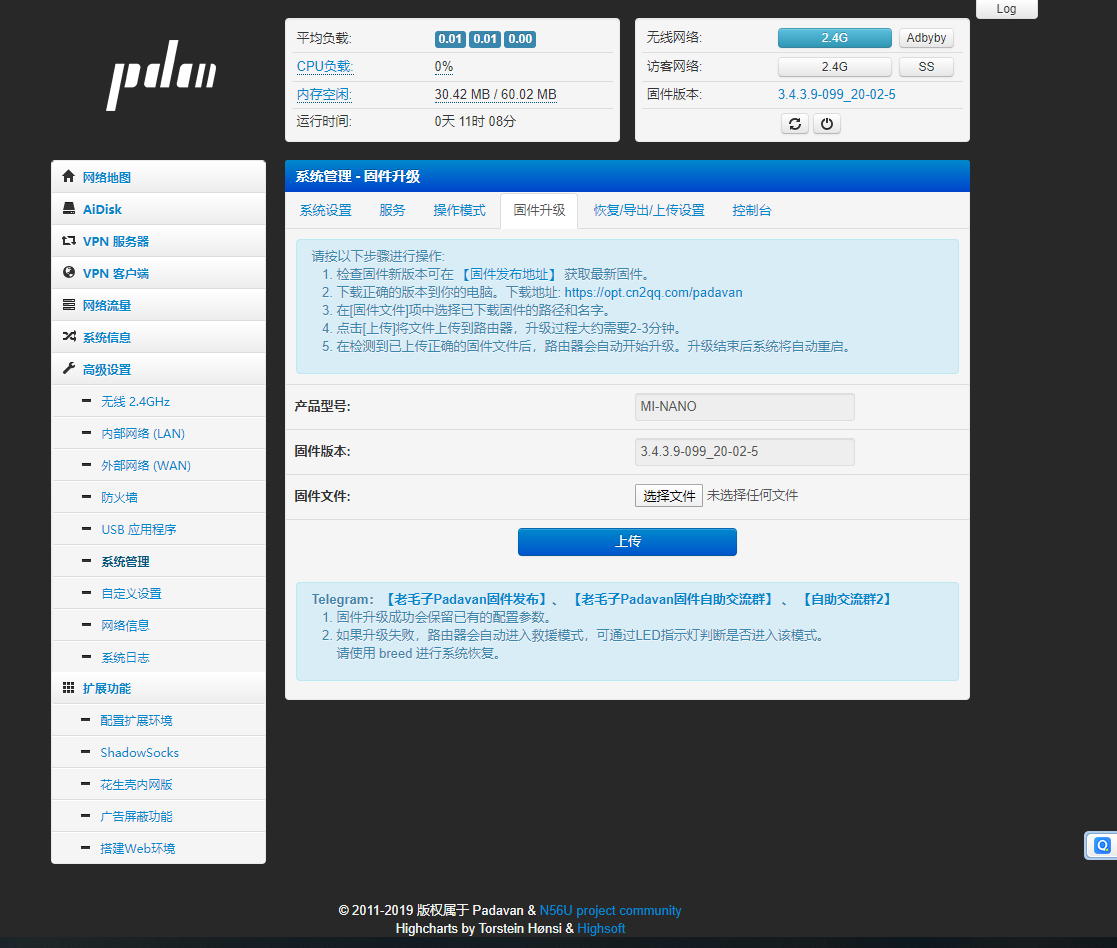The image size is (1117, 948).
Task: Toggle SS beside the guest network
Action: [925, 66]
